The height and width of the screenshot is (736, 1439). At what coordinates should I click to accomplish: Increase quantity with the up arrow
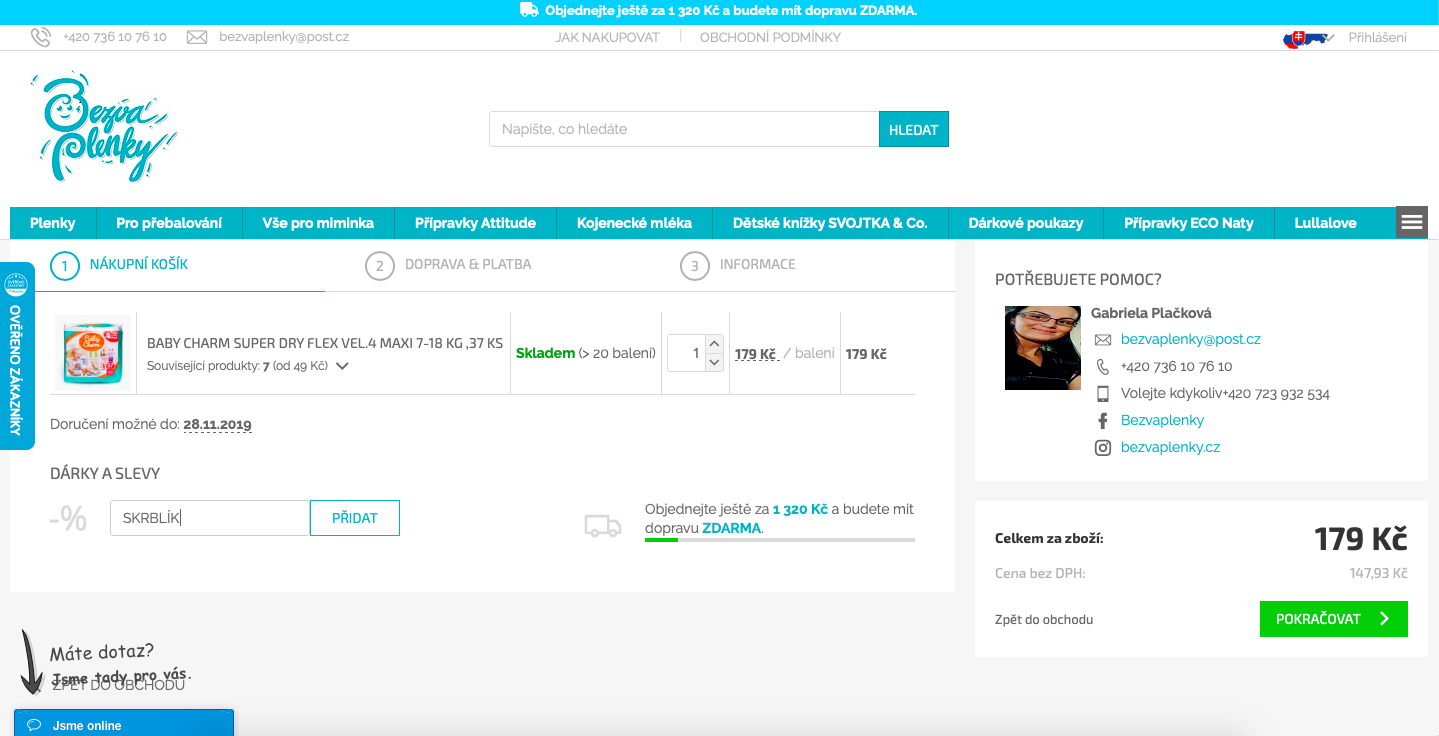tap(714, 344)
